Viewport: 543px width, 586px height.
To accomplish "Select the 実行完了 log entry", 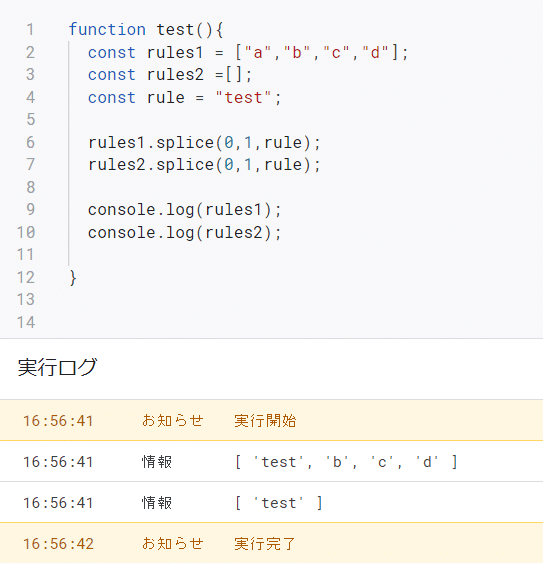I will click(271, 543).
